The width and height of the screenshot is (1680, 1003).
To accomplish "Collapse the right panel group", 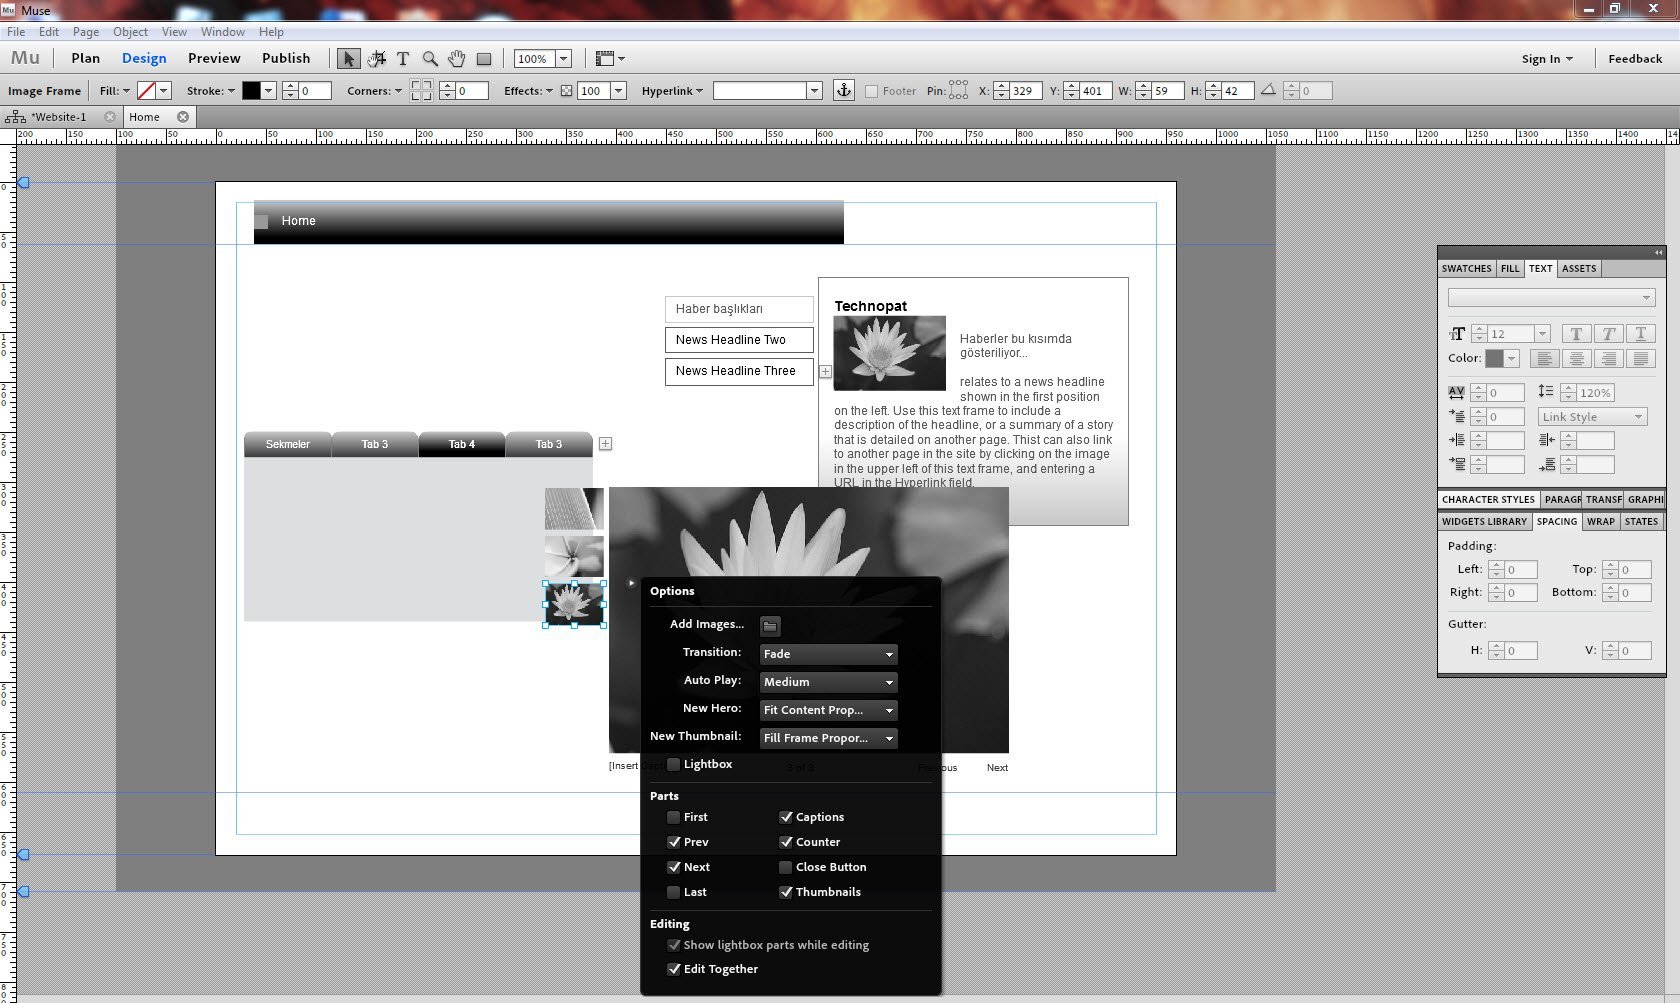I will tap(1658, 252).
